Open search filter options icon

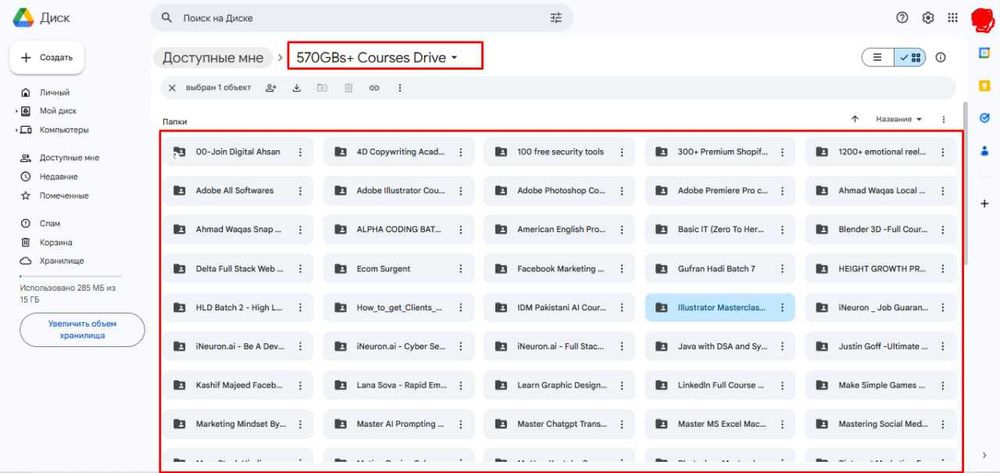pos(556,18)
